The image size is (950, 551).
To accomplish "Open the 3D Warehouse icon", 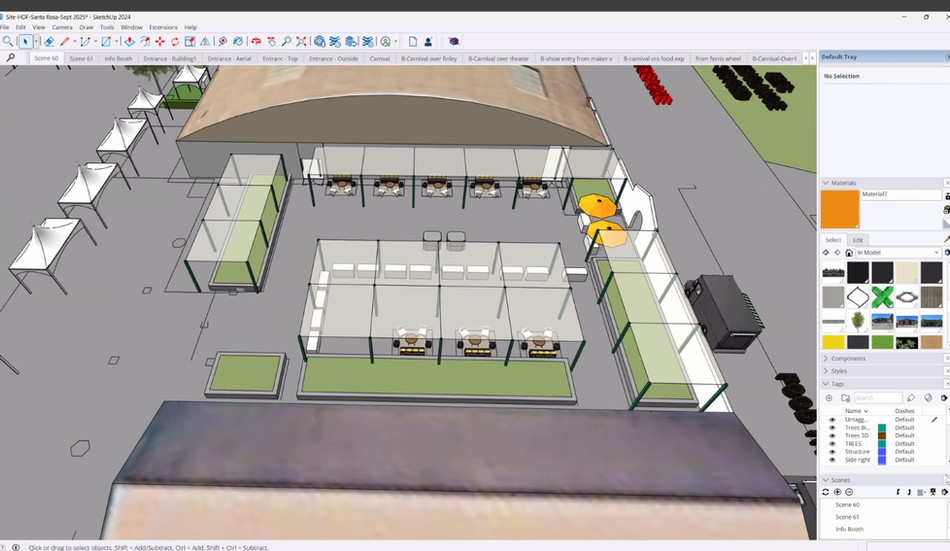I will 319,41.
